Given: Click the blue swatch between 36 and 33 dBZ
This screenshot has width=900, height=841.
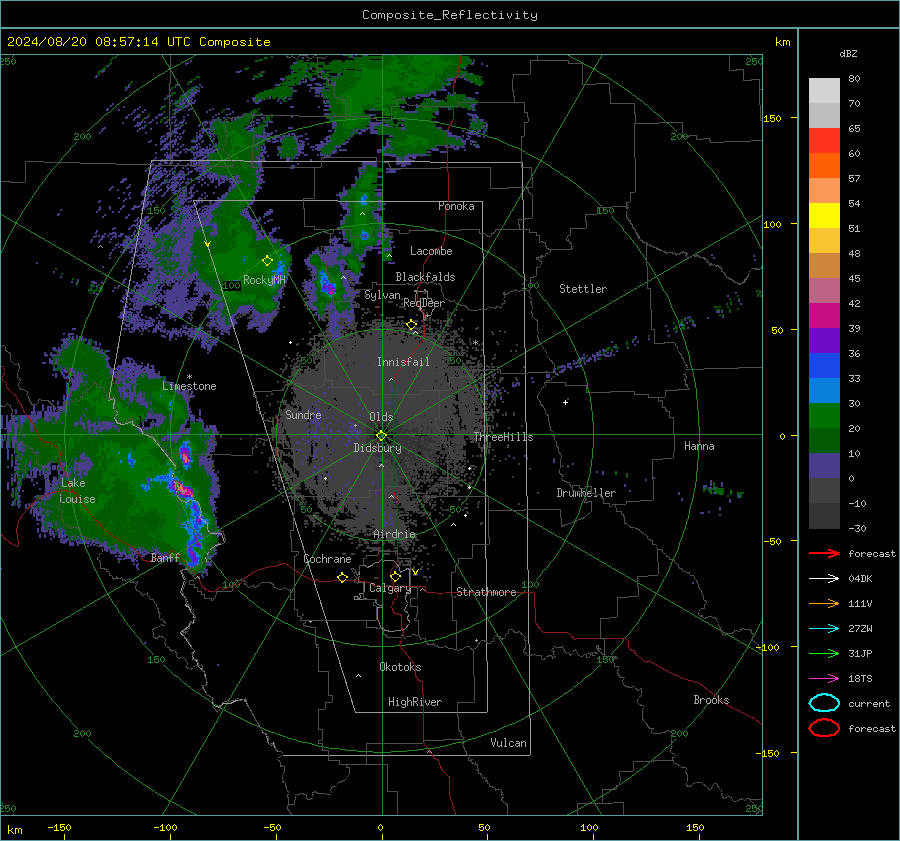Looking at the screenshot, I should [x=824, y=366].
